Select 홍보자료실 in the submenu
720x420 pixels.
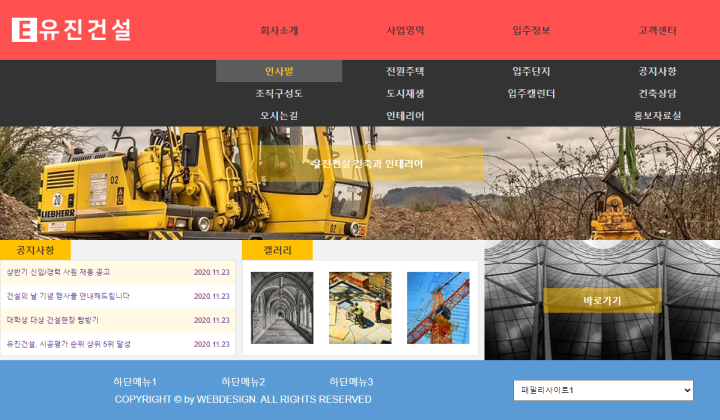coord(657,115)
